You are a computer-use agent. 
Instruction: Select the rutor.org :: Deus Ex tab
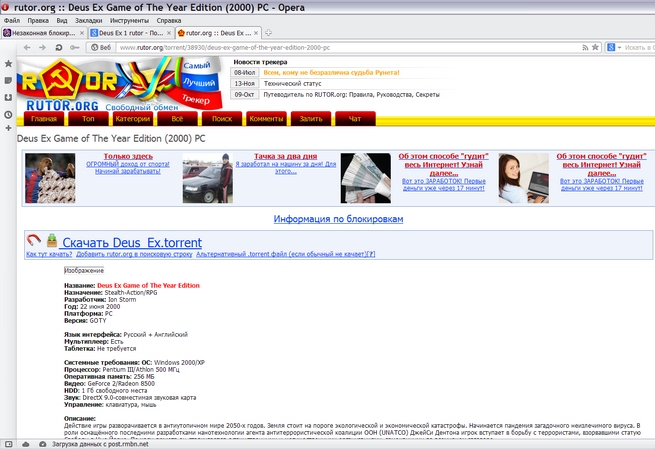(x=218, y=33)
